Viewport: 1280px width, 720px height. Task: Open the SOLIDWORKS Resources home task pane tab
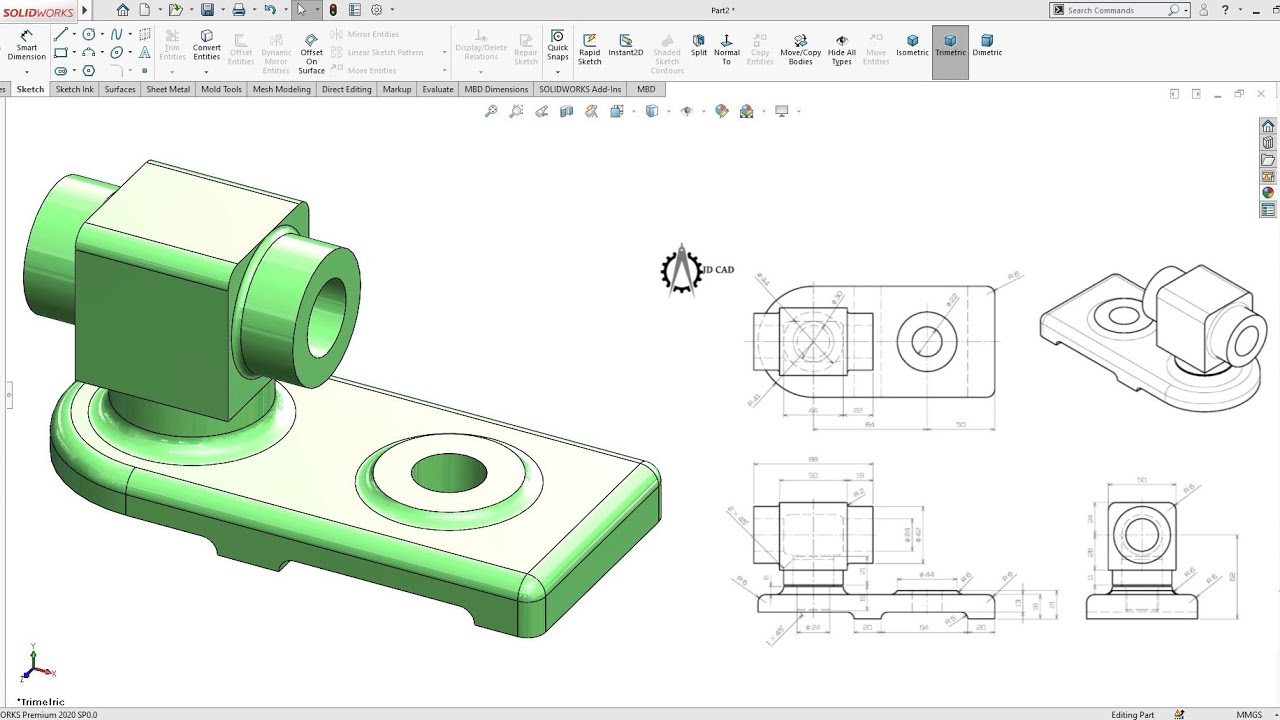click(1268, 126)
